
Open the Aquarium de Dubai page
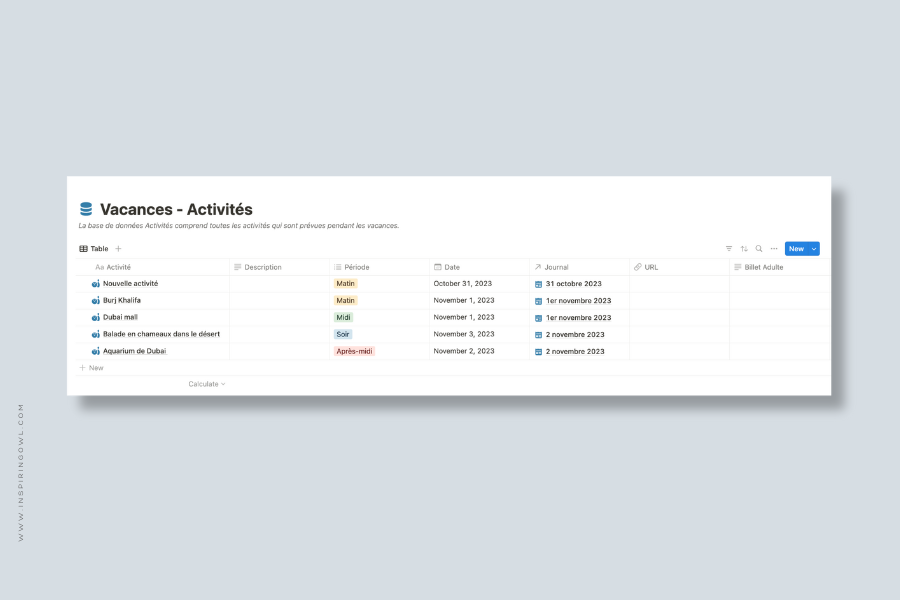134,351
